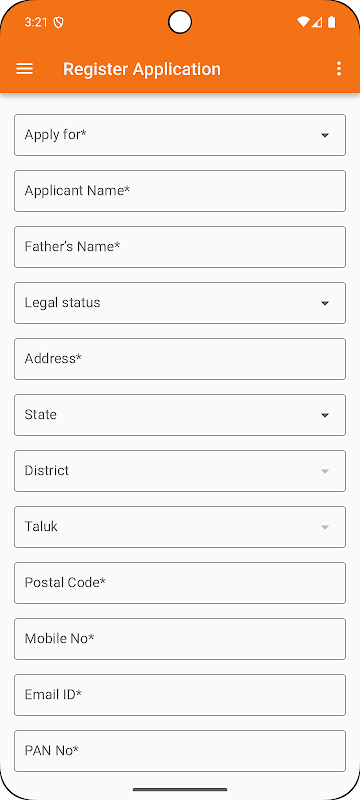
Task: Tap the Wi-Fi status icon
Action: (303, 22)
